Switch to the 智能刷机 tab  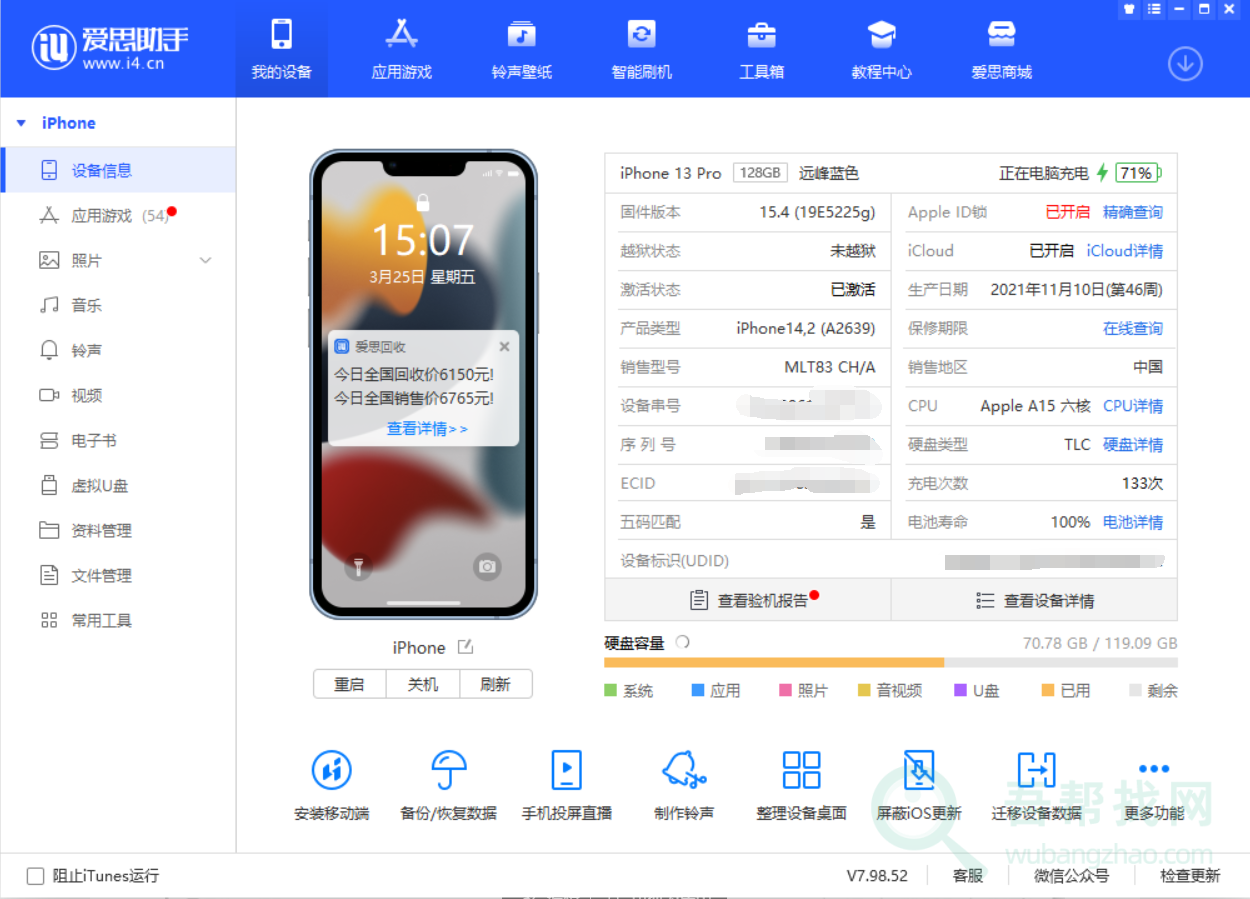point(640,48)
